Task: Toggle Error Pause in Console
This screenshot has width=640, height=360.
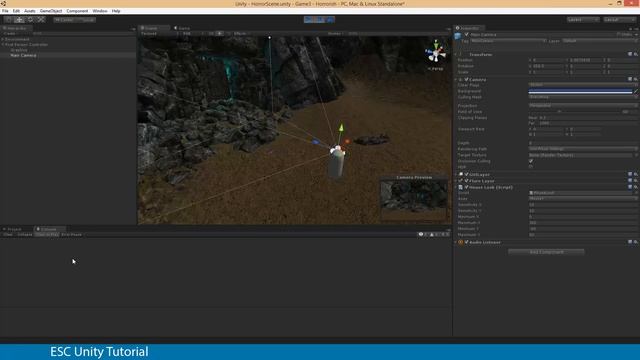Action: point(71,235)
